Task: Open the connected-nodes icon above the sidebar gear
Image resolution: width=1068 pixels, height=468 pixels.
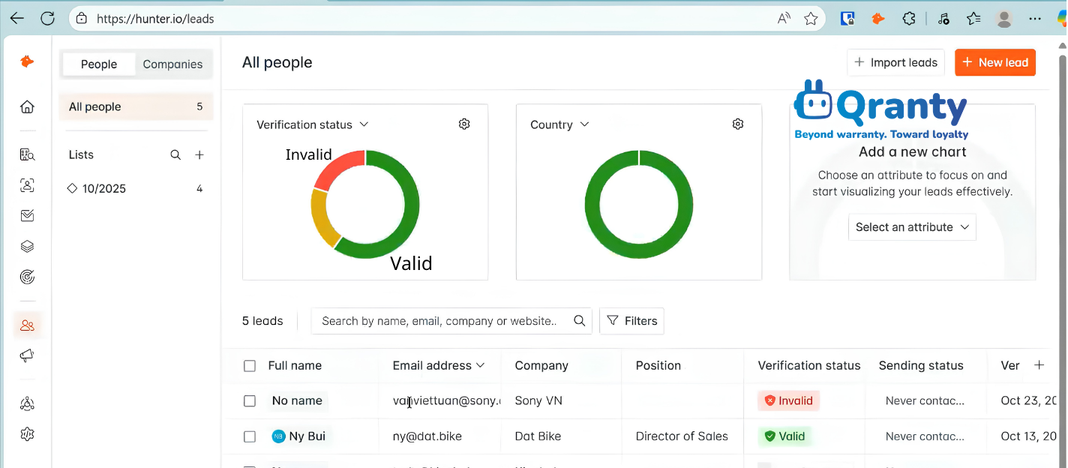Action: click(x=27, y=403)
